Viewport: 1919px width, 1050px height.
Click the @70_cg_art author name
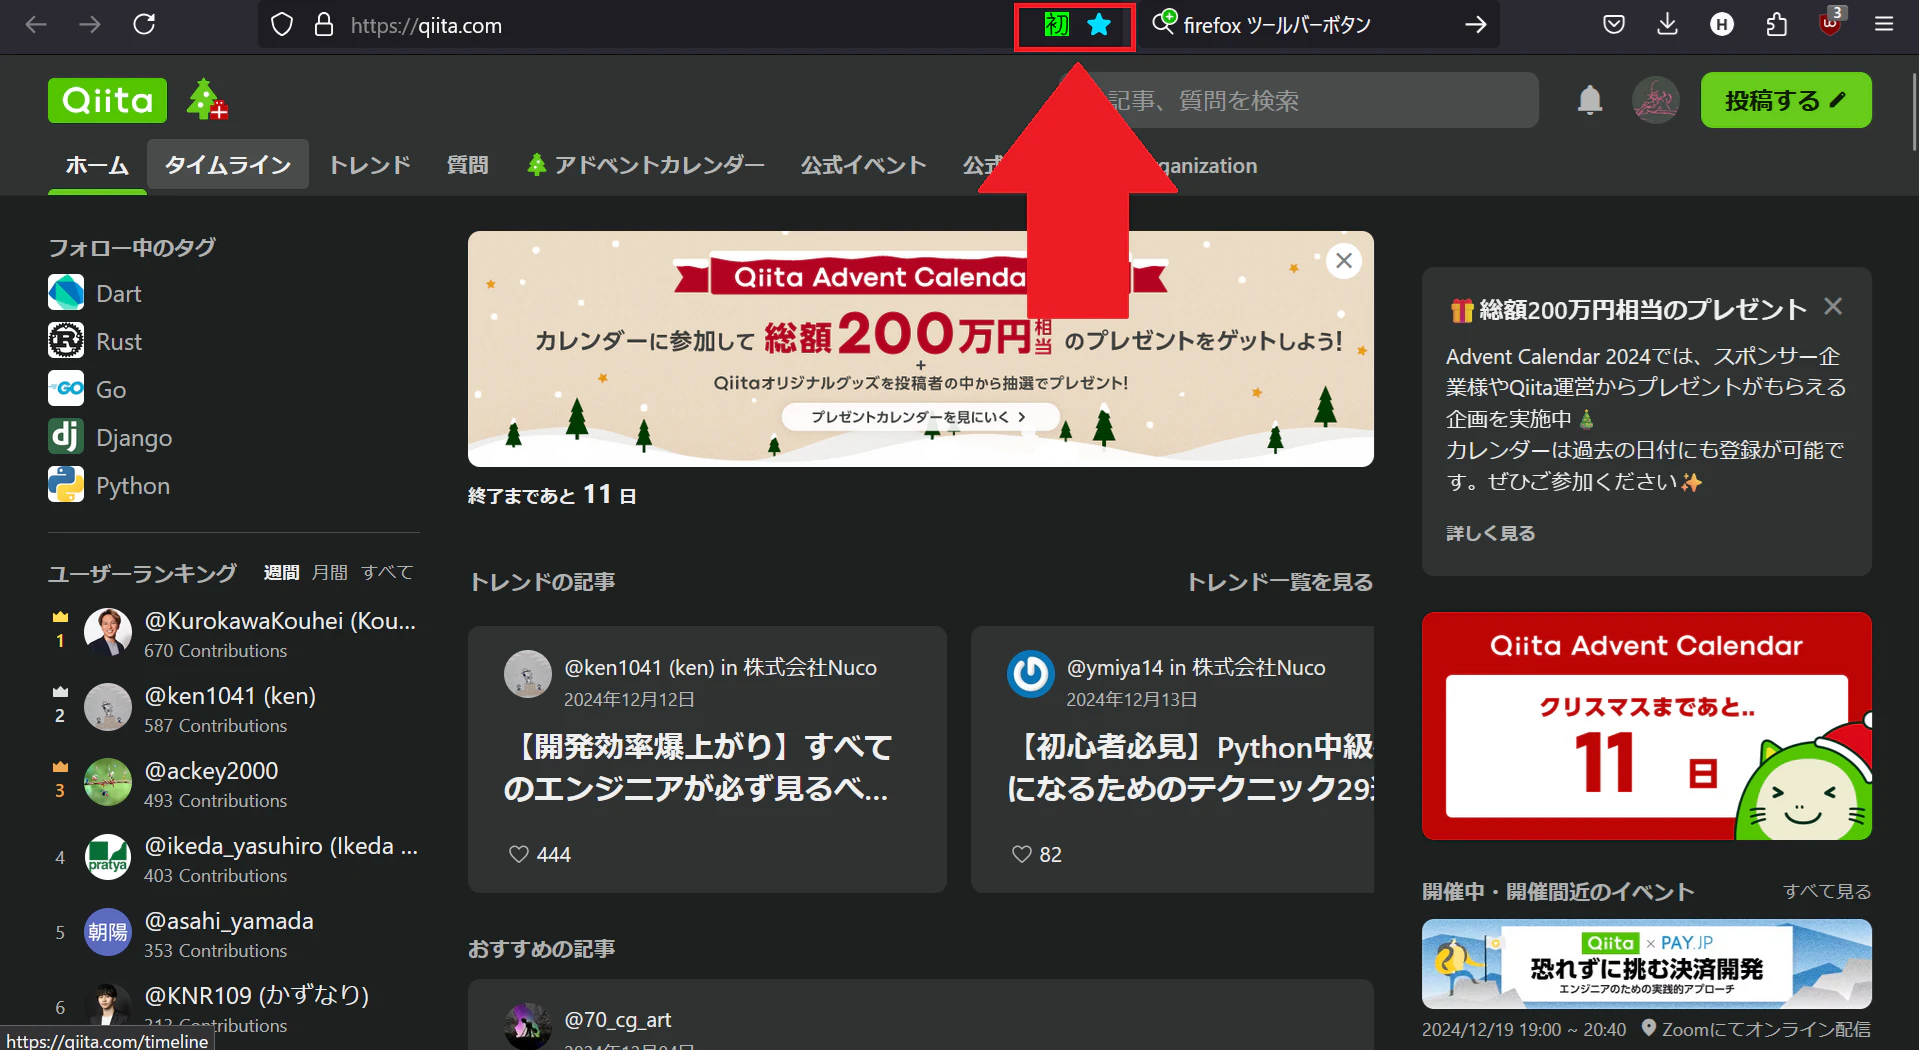617,1019
